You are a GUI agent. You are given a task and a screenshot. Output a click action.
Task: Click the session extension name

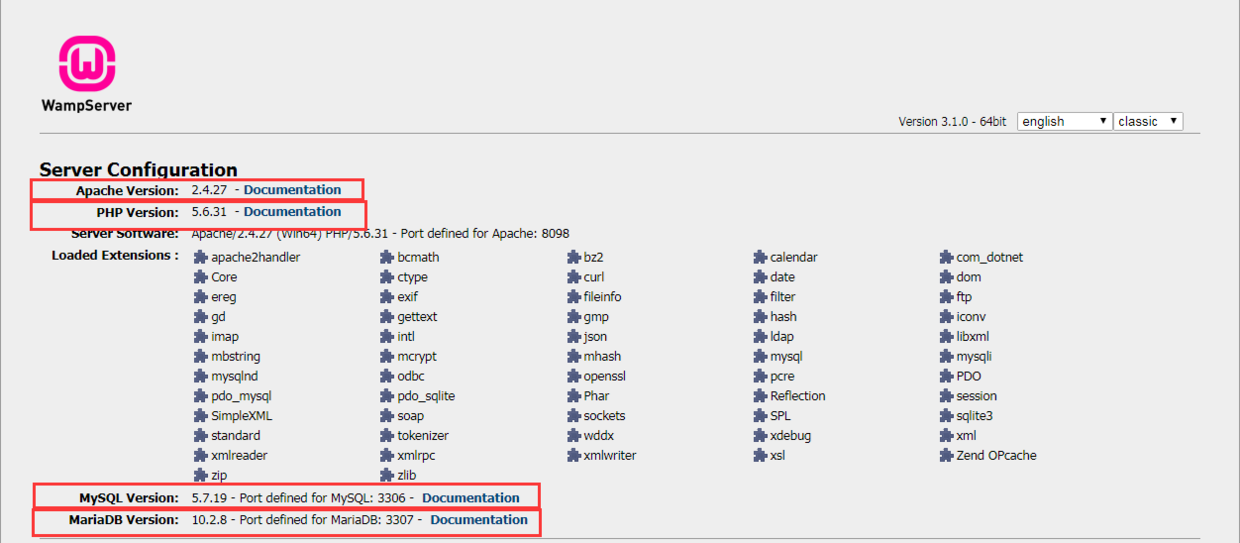[x=977, y=396]
